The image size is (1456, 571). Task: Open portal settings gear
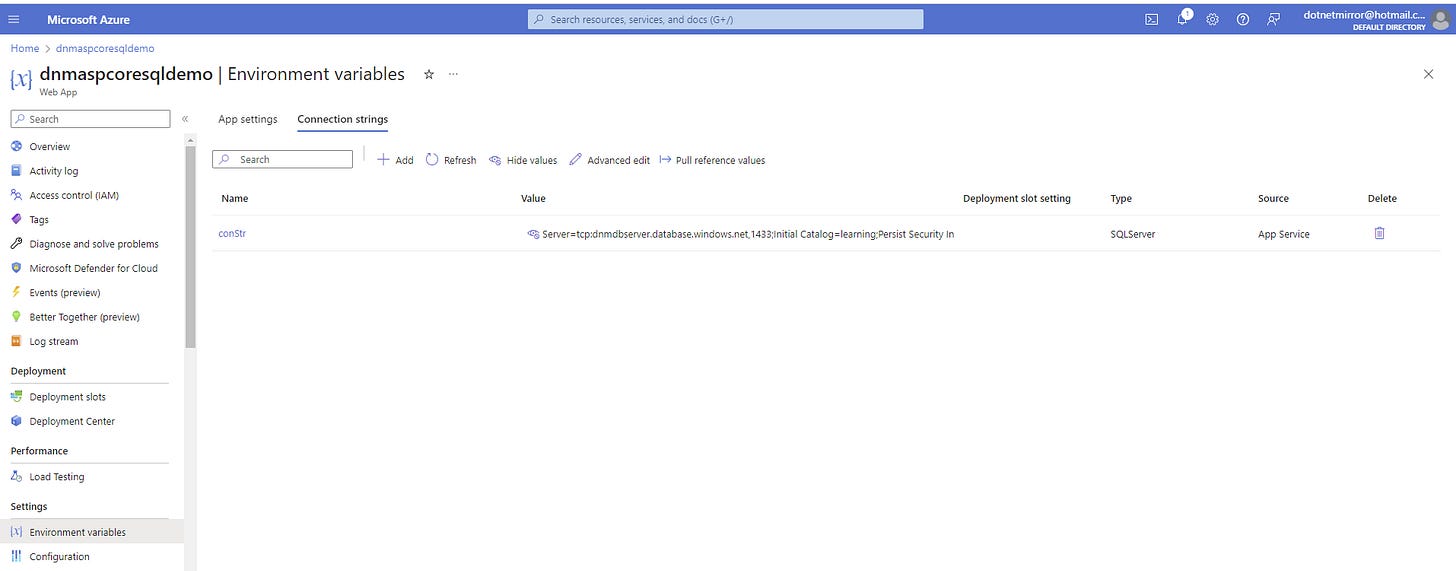1212,19
